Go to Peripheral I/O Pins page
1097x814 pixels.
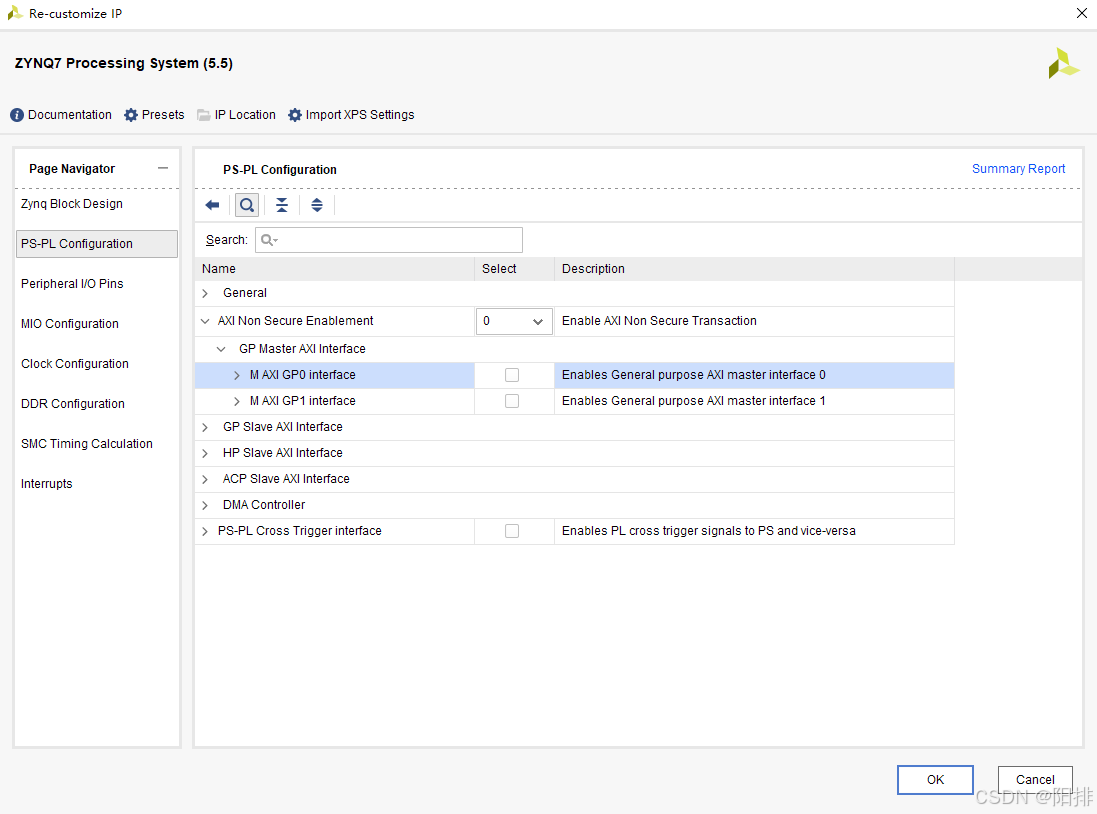72,283
